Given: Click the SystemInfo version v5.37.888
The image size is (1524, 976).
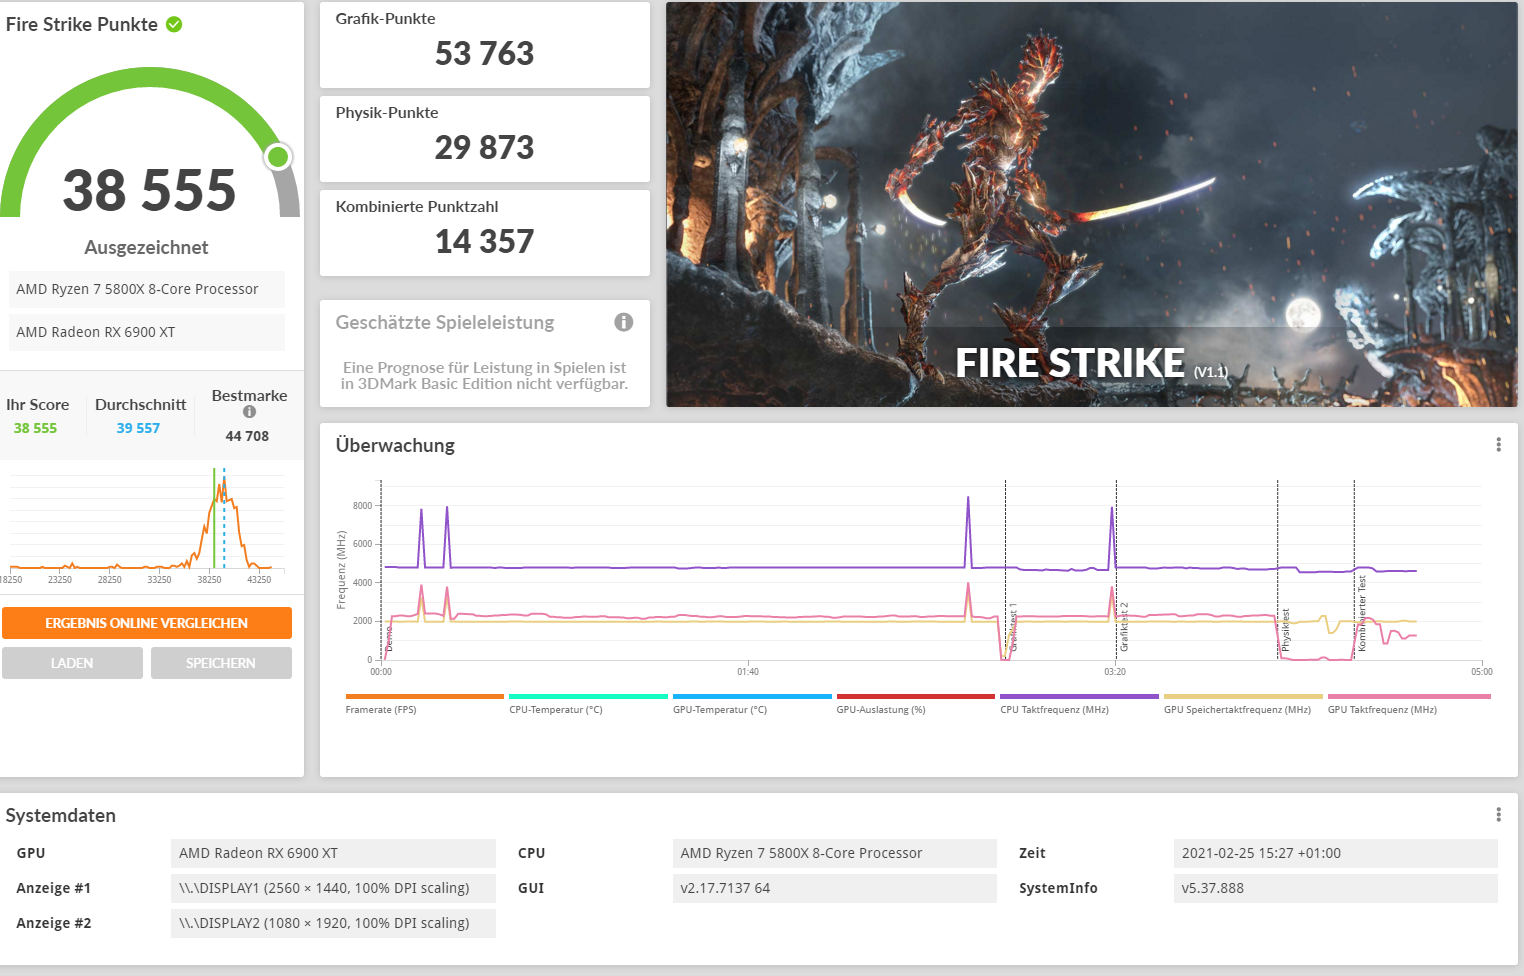Looking at the screenshot, I should (1336, 888).
